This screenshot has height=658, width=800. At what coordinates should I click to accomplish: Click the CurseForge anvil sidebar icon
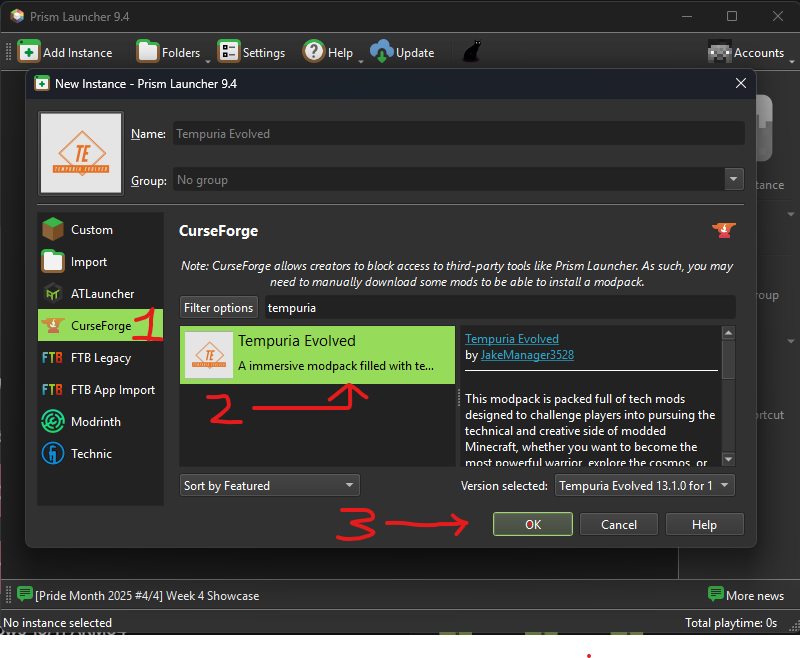pyautogui.click(x=53, y=325)
